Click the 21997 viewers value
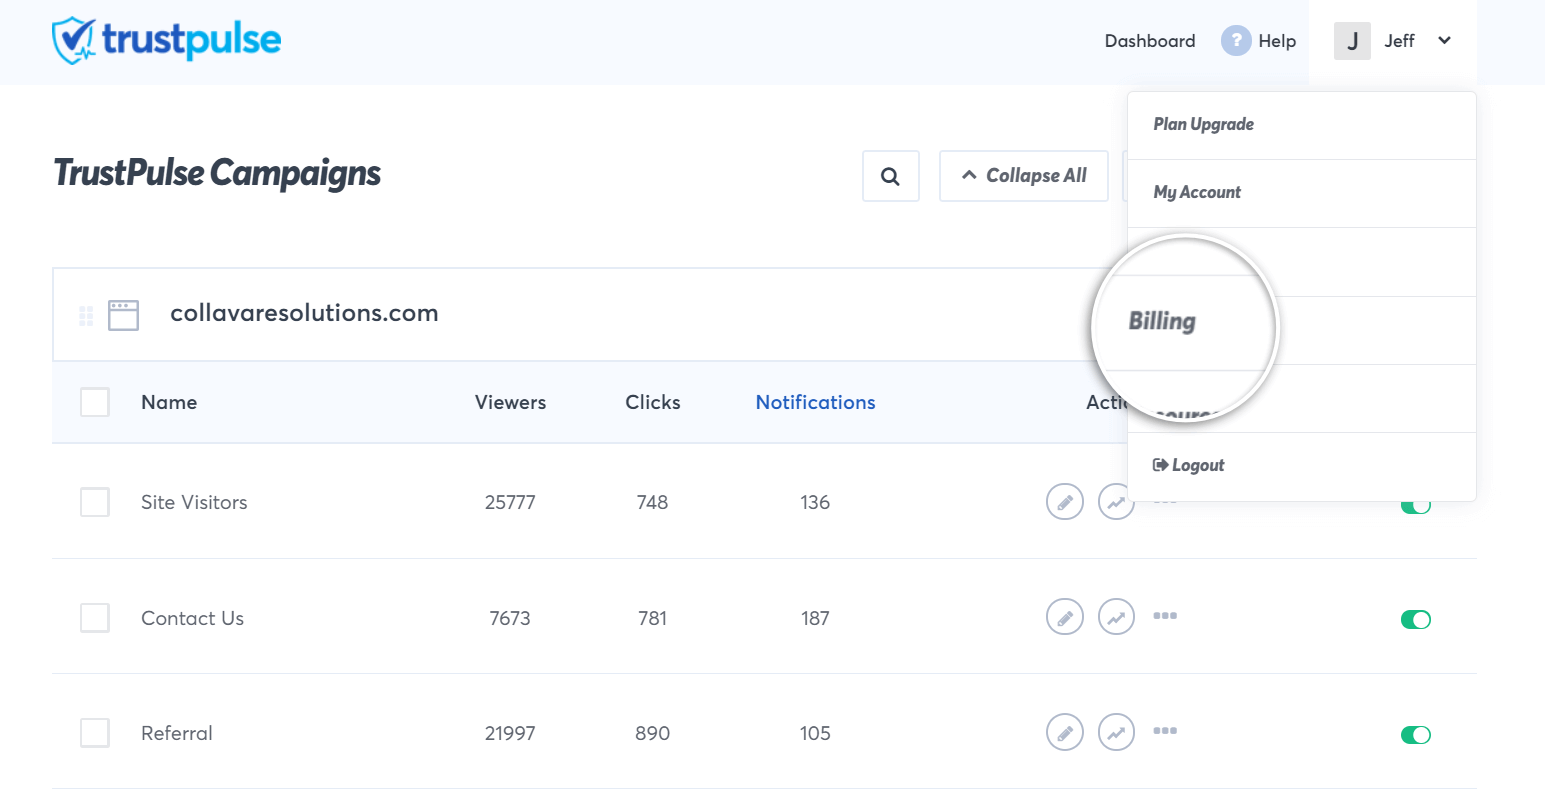 [x=510, y=733]
